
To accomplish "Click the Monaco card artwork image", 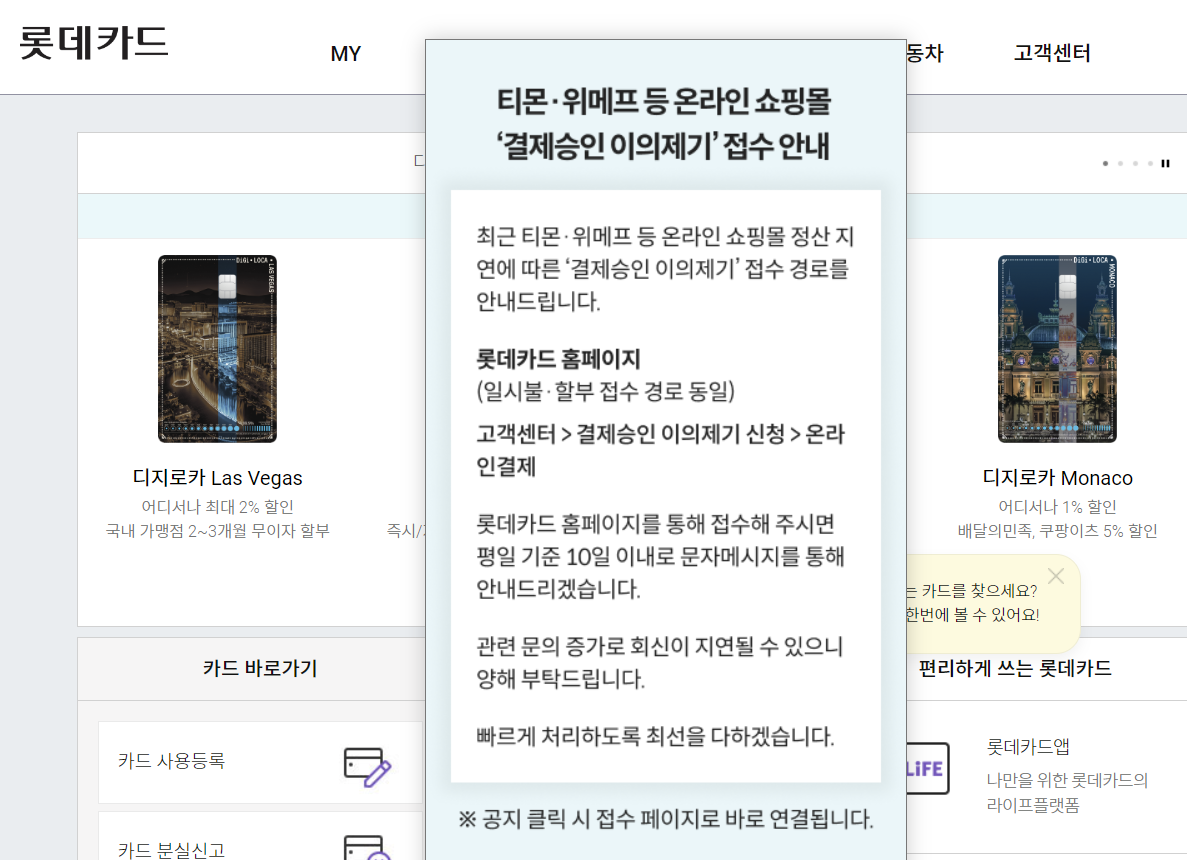I will tap(1058, 349).
